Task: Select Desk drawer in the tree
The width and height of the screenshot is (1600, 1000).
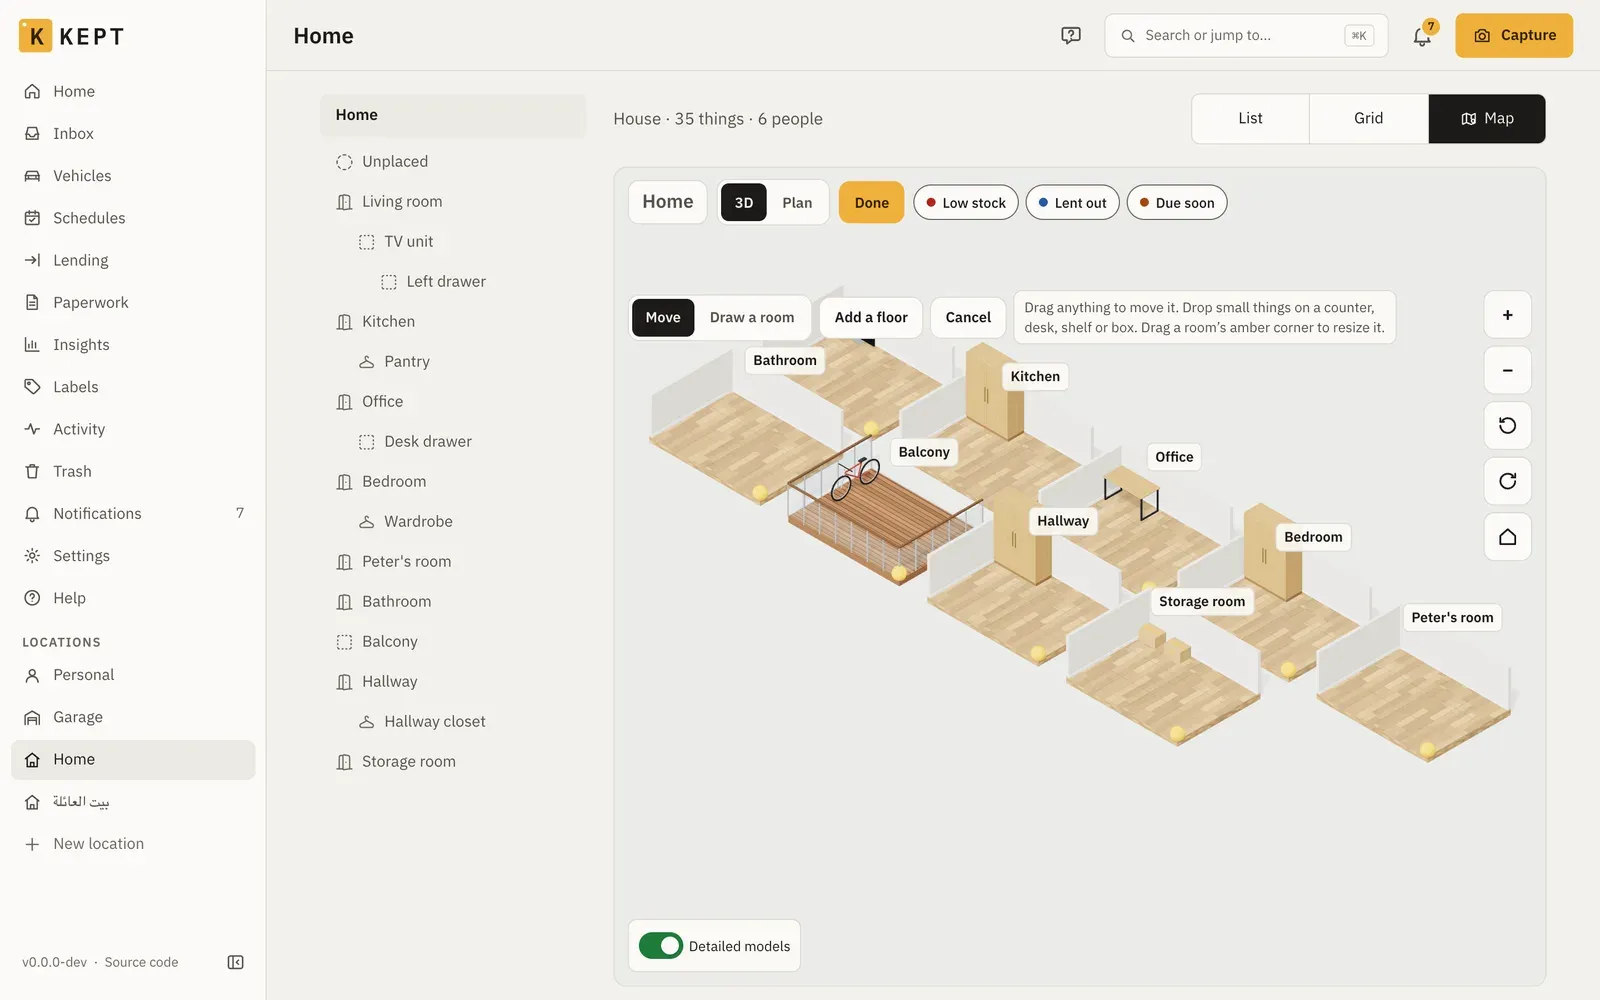Action: [453, 442]
